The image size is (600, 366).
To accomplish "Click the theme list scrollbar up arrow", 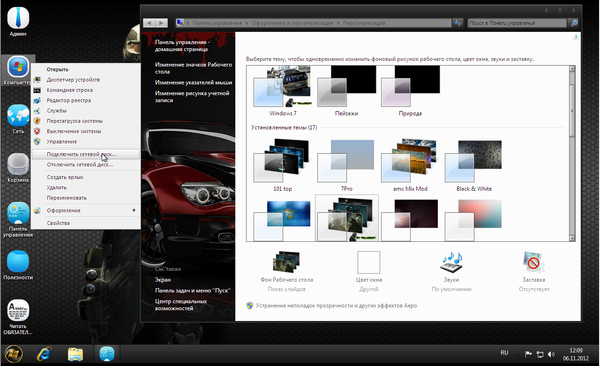I will coord(572,69).
